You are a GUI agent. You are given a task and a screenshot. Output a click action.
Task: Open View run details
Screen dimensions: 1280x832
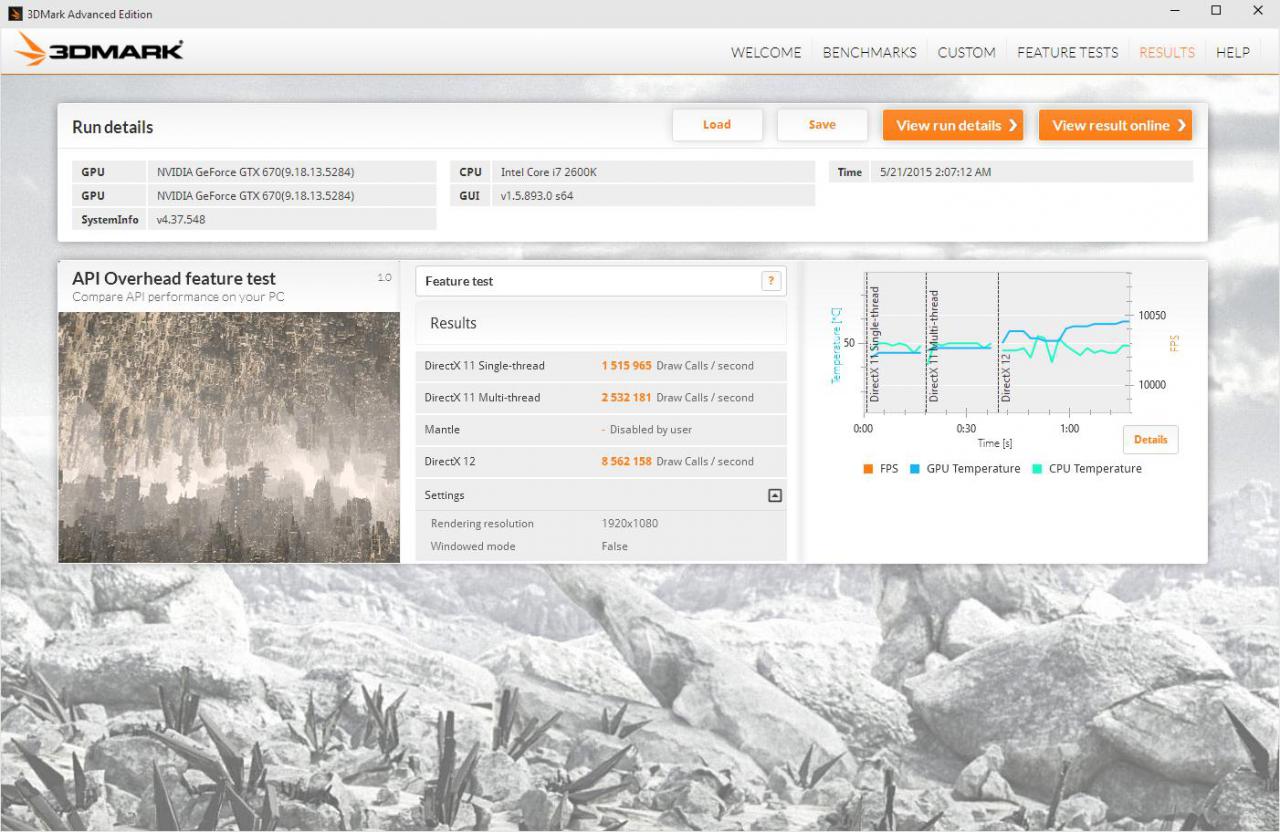(x=953, y=125)
